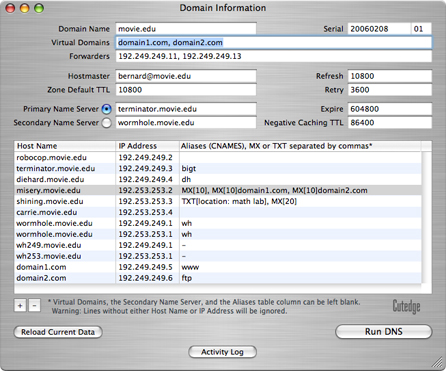Select the Secondary Name Server radio button
Screen dimensions: 446x371
pos(106,123)
